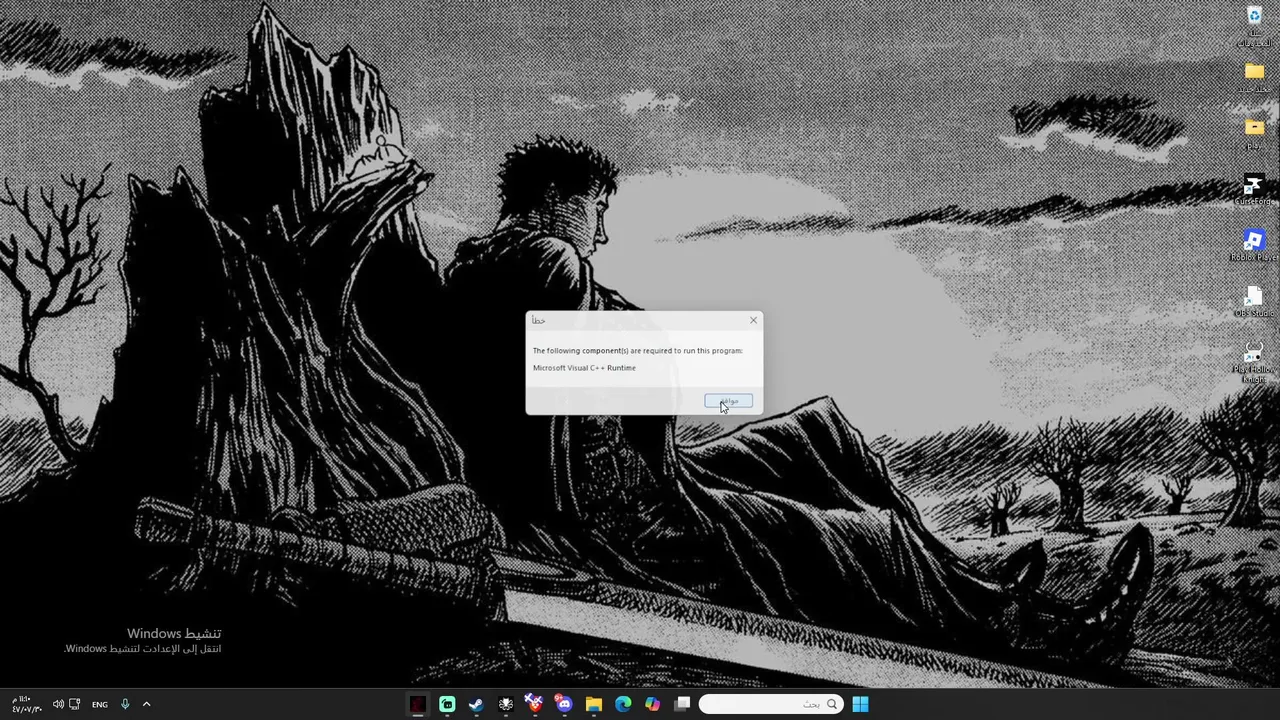Select the Roblox Player desktop shortcut
Image resolution: width=1280 pixels, height=720 pixels.
(x=1254, y=246)
